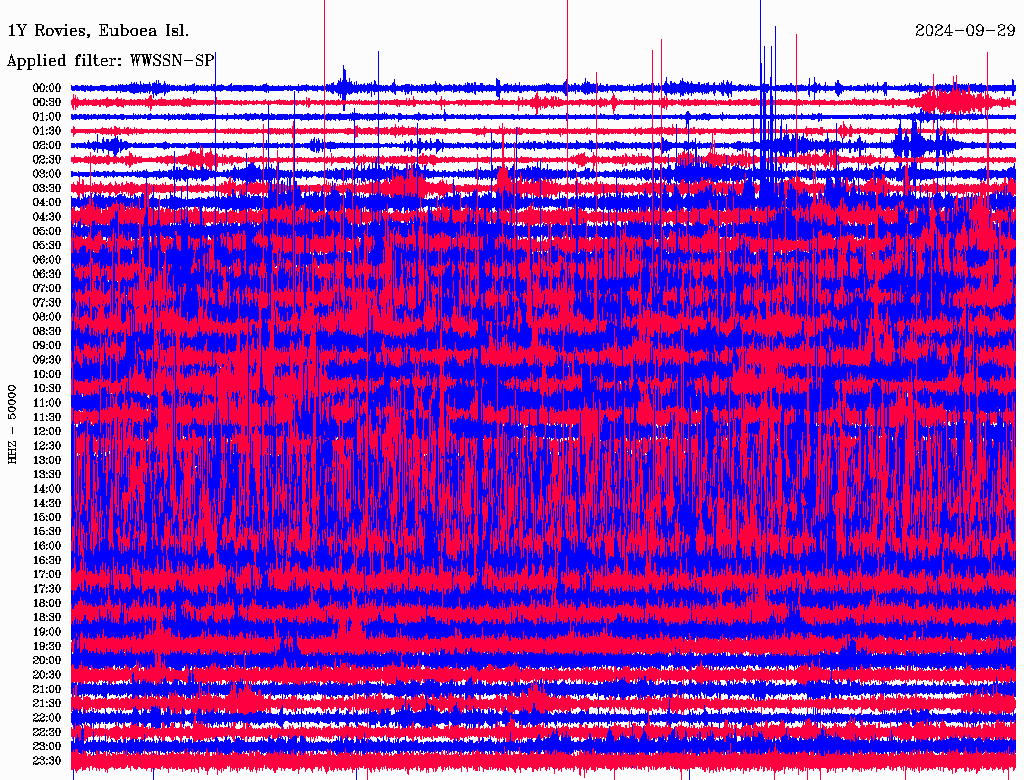The image size is (1024, 780).
Task: Choose the 22:00 time row label
Action: tap(47, 718)
